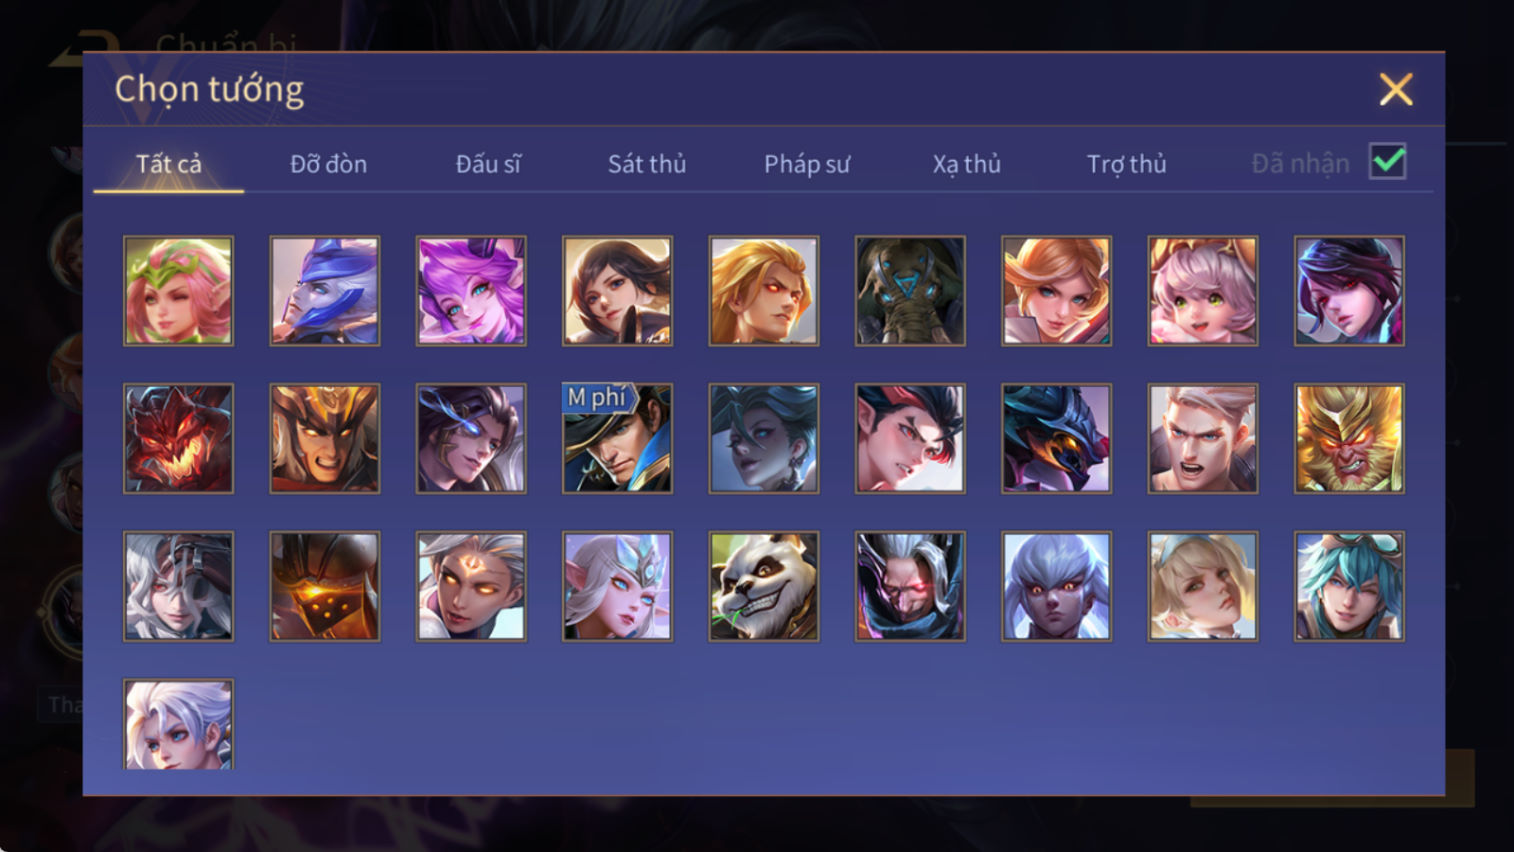The width and height of the screenshot is (1514, 852).
Task: Open the Xạ thủ tab
Action: tap(967, 164)
